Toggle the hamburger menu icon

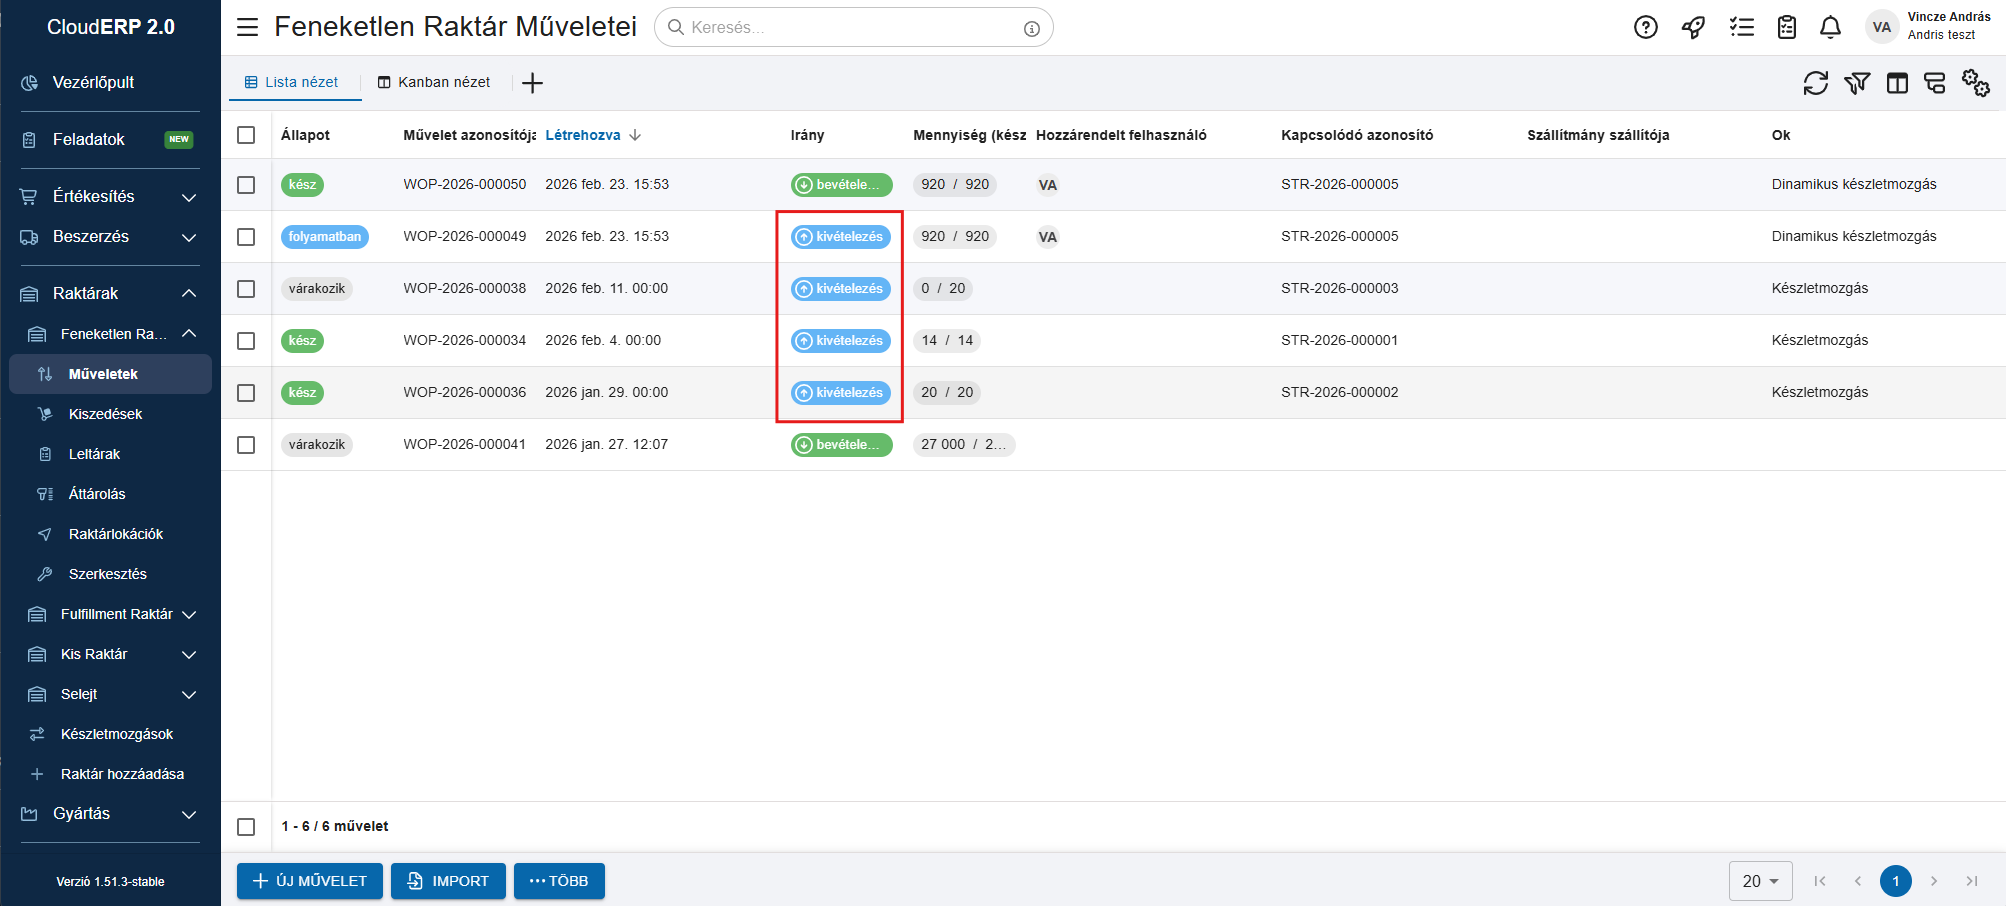click(247, 27)
